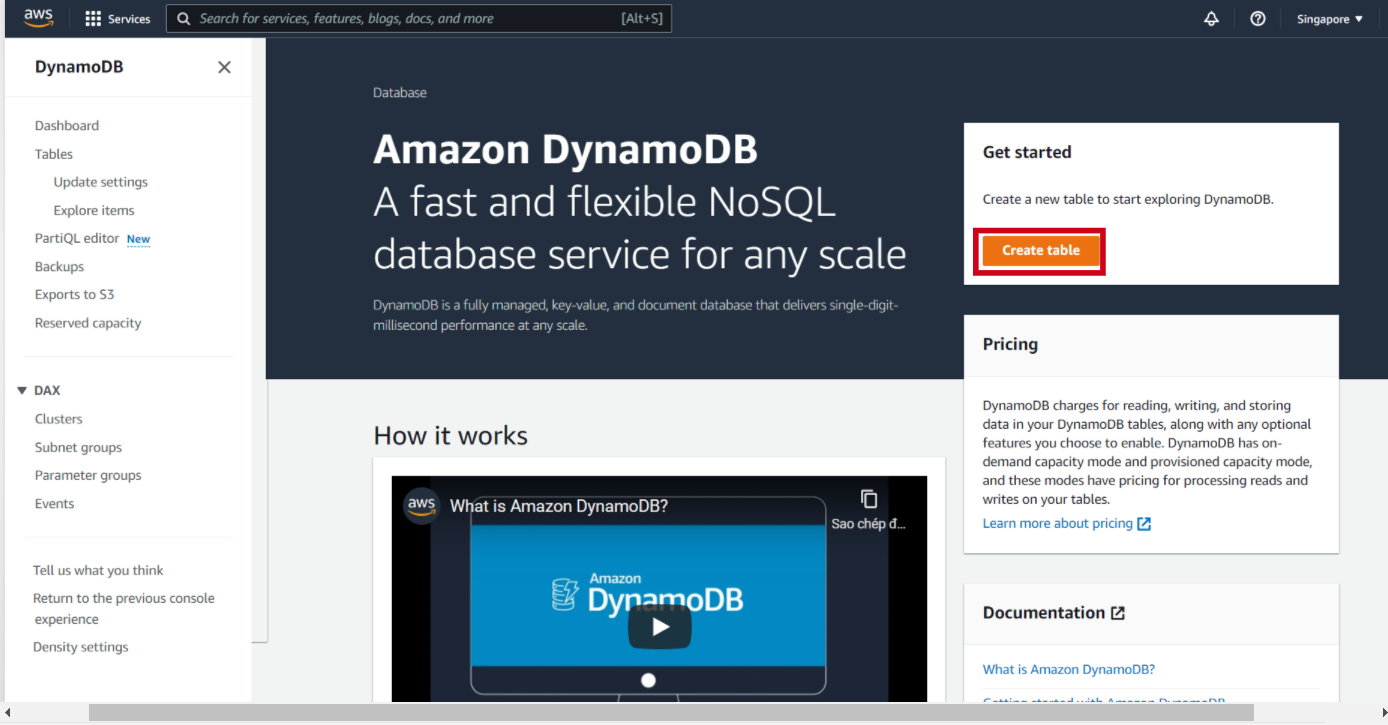The image size is (1388, 725).
Task: Click the scrollbar left arrow
Action: (8, 713)
